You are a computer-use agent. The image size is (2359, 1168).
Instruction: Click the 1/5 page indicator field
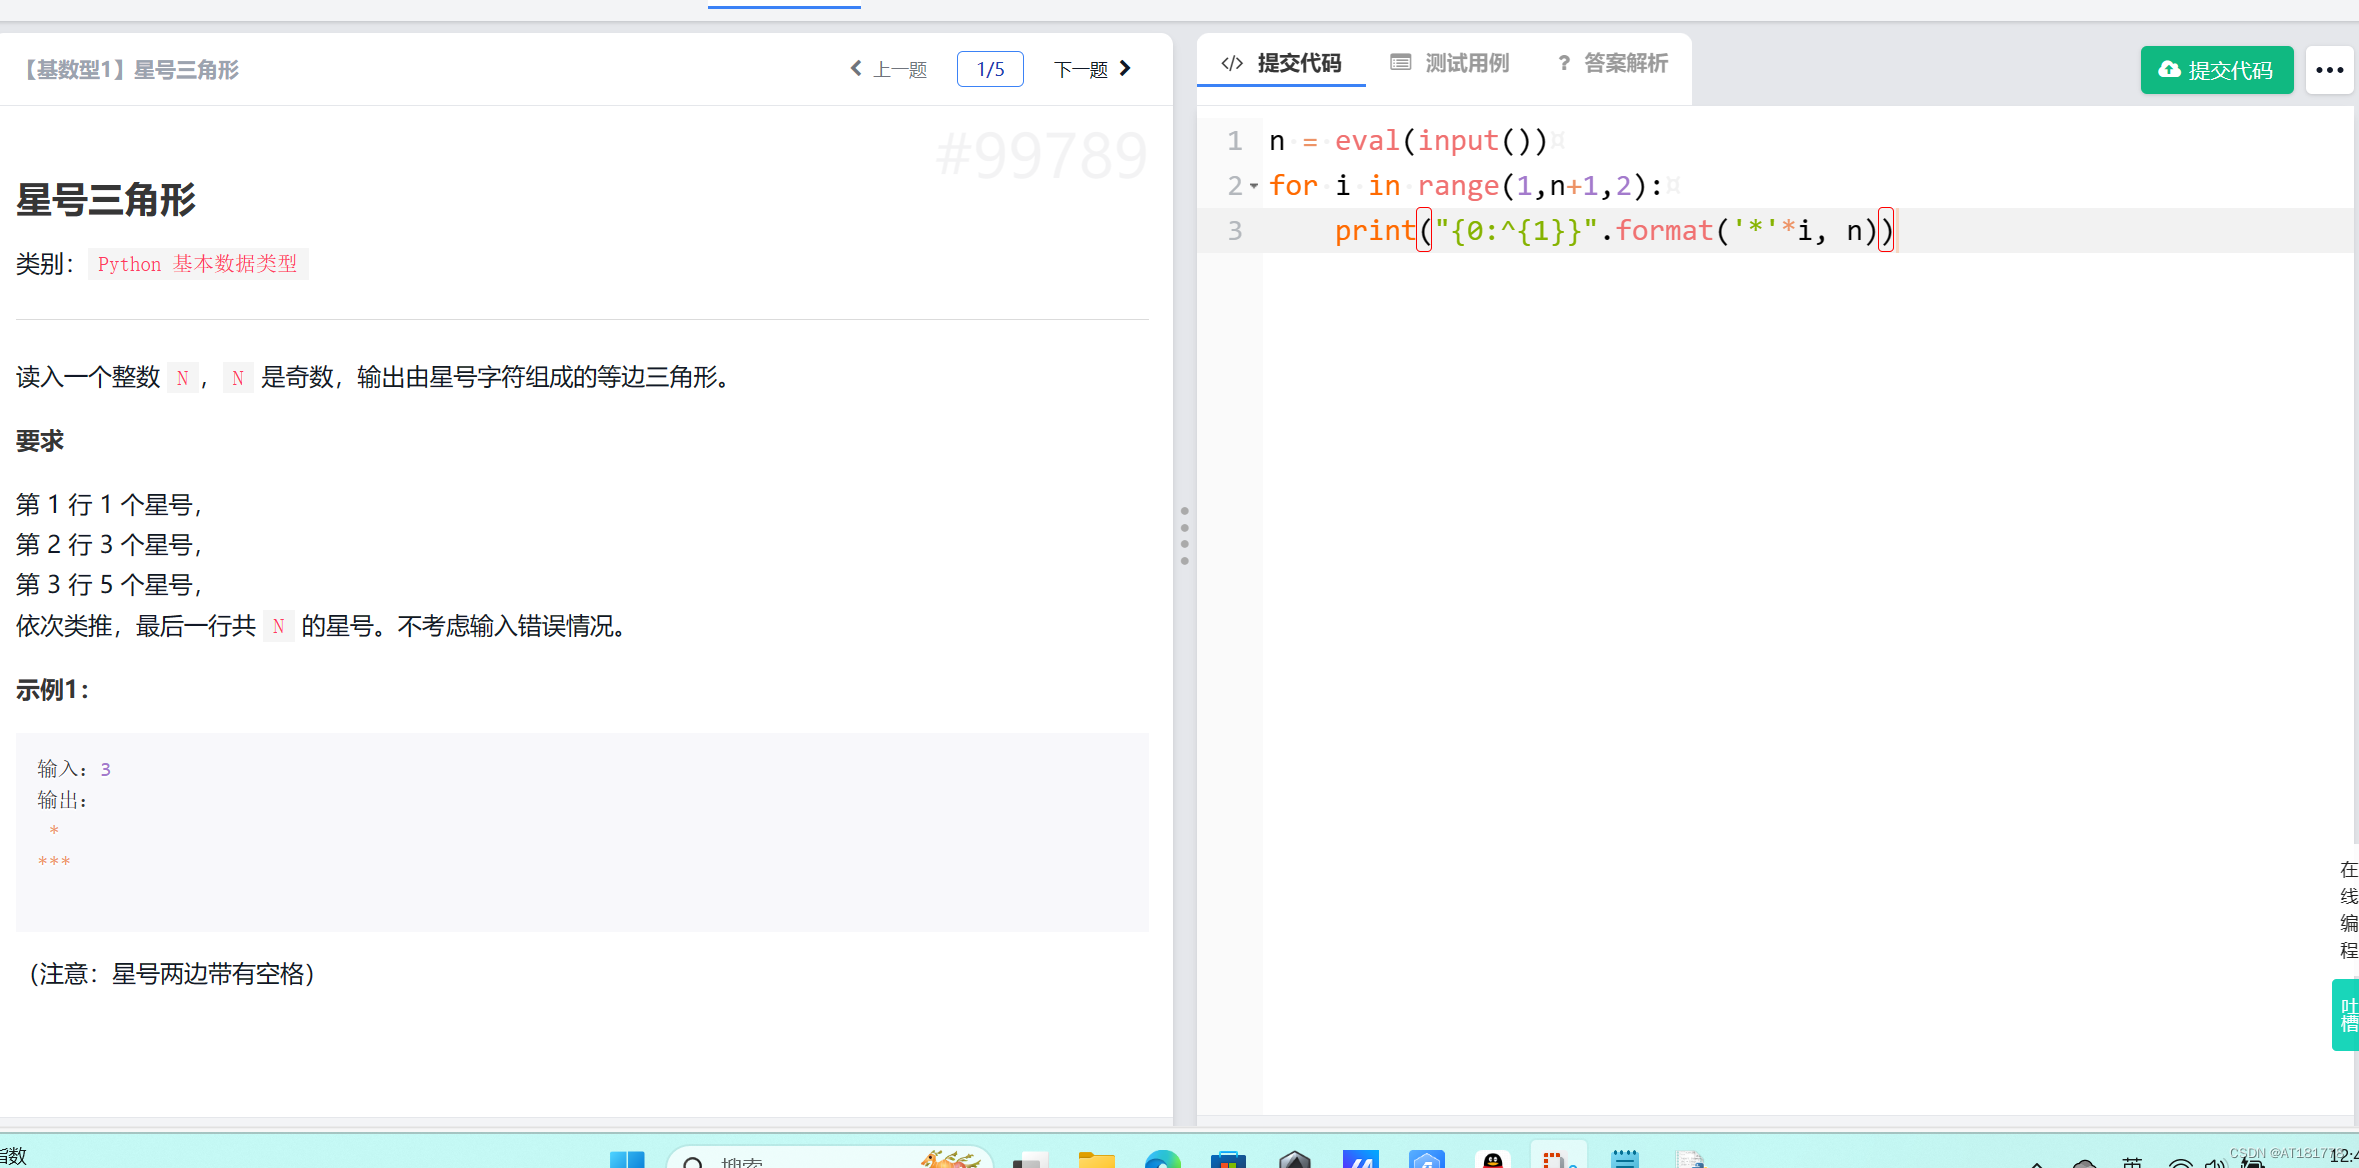(989, 68)
